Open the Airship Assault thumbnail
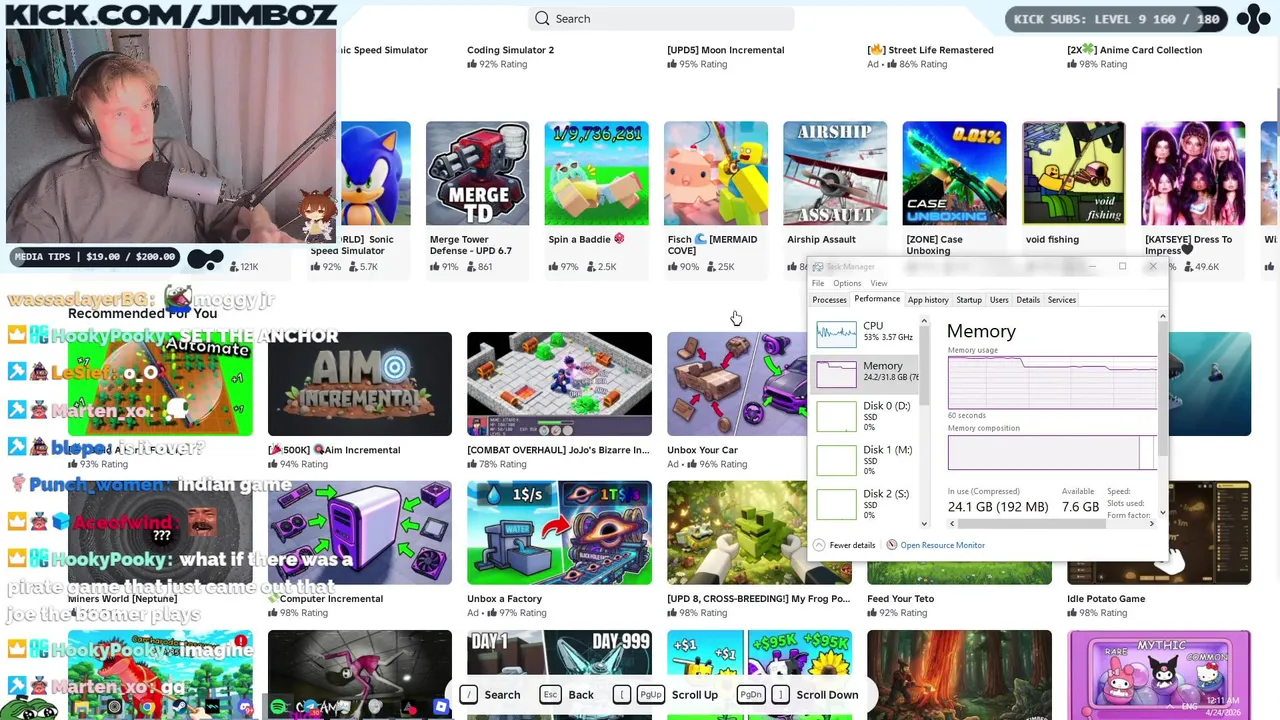The width and height of the screenshot is (1280, 720). tap(835, 173)
